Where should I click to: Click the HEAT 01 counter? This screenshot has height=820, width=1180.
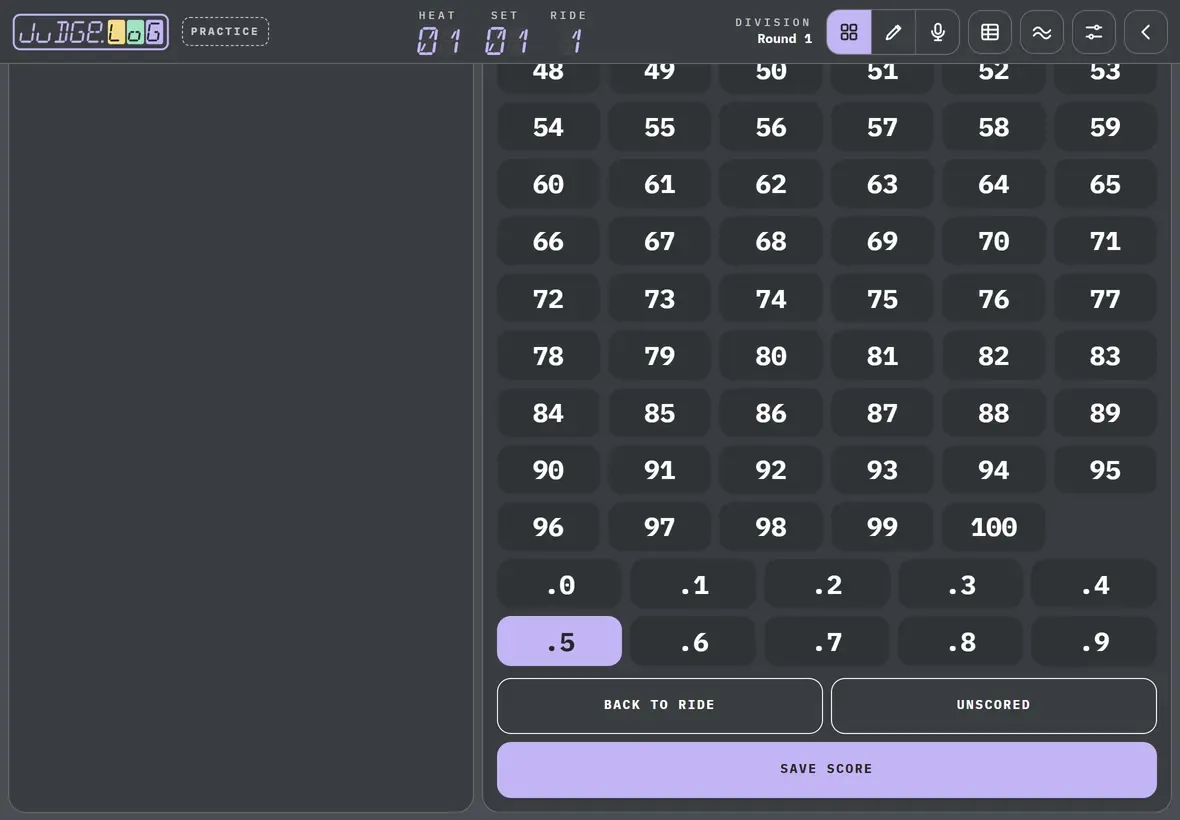438,33
